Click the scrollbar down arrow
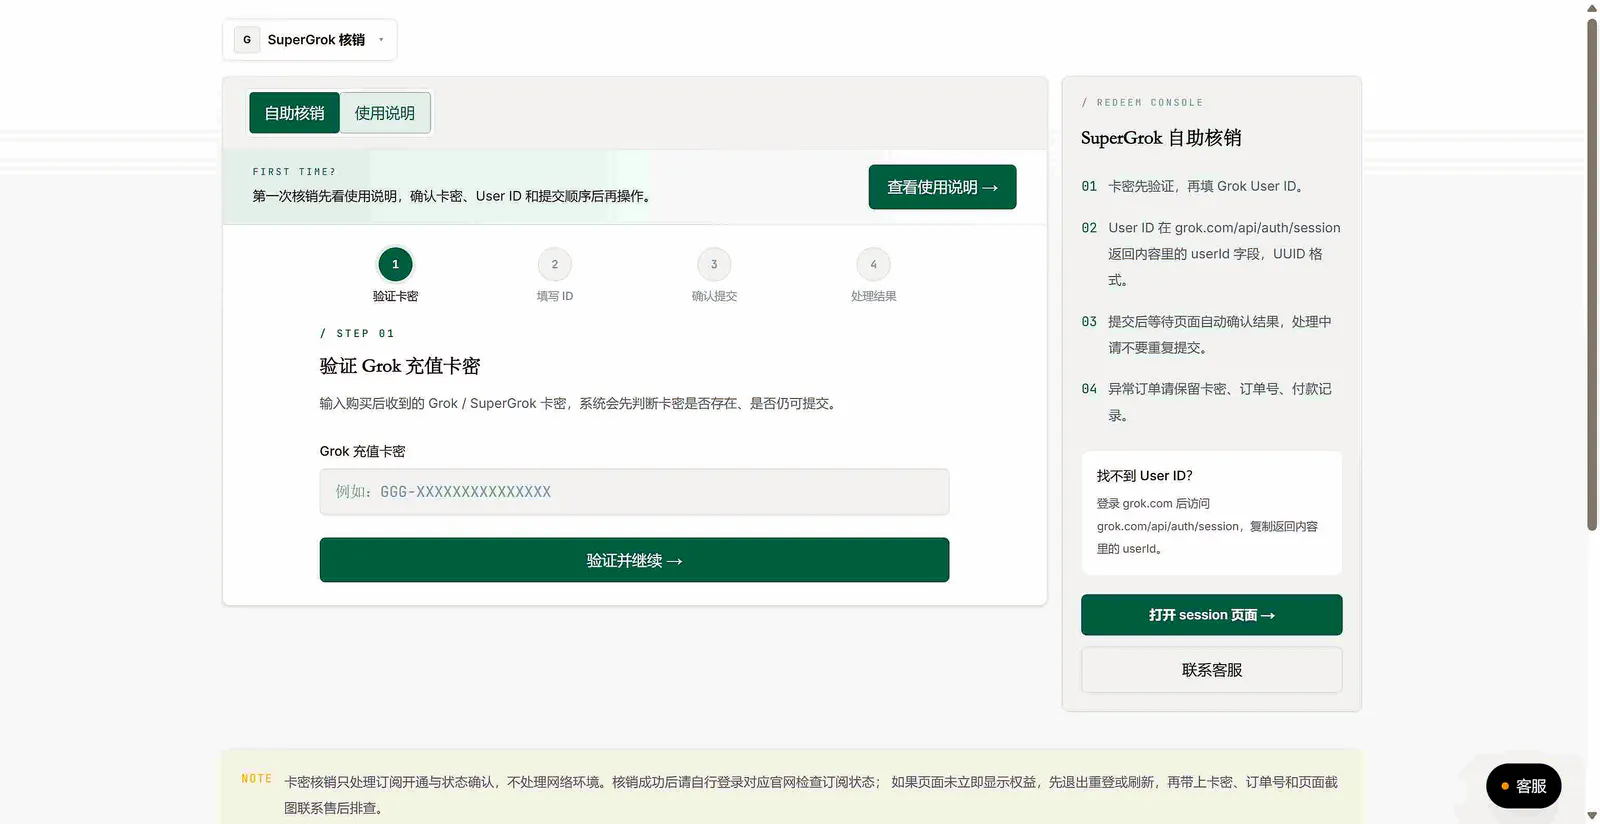 pos(1592,816)
